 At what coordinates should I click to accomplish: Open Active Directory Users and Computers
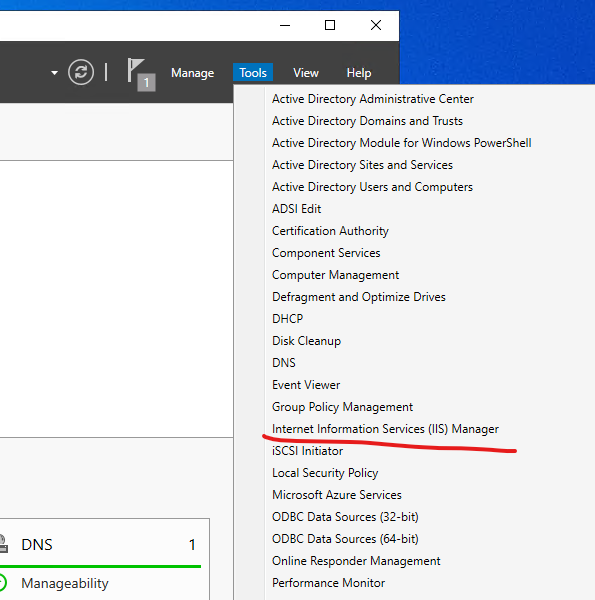tap(372, 187)
